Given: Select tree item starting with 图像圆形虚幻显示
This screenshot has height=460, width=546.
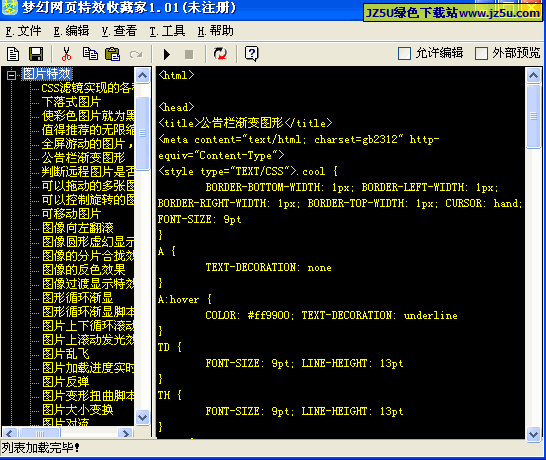Looking at the screenshot, I should pyautogui.click(x=88, y=242).
